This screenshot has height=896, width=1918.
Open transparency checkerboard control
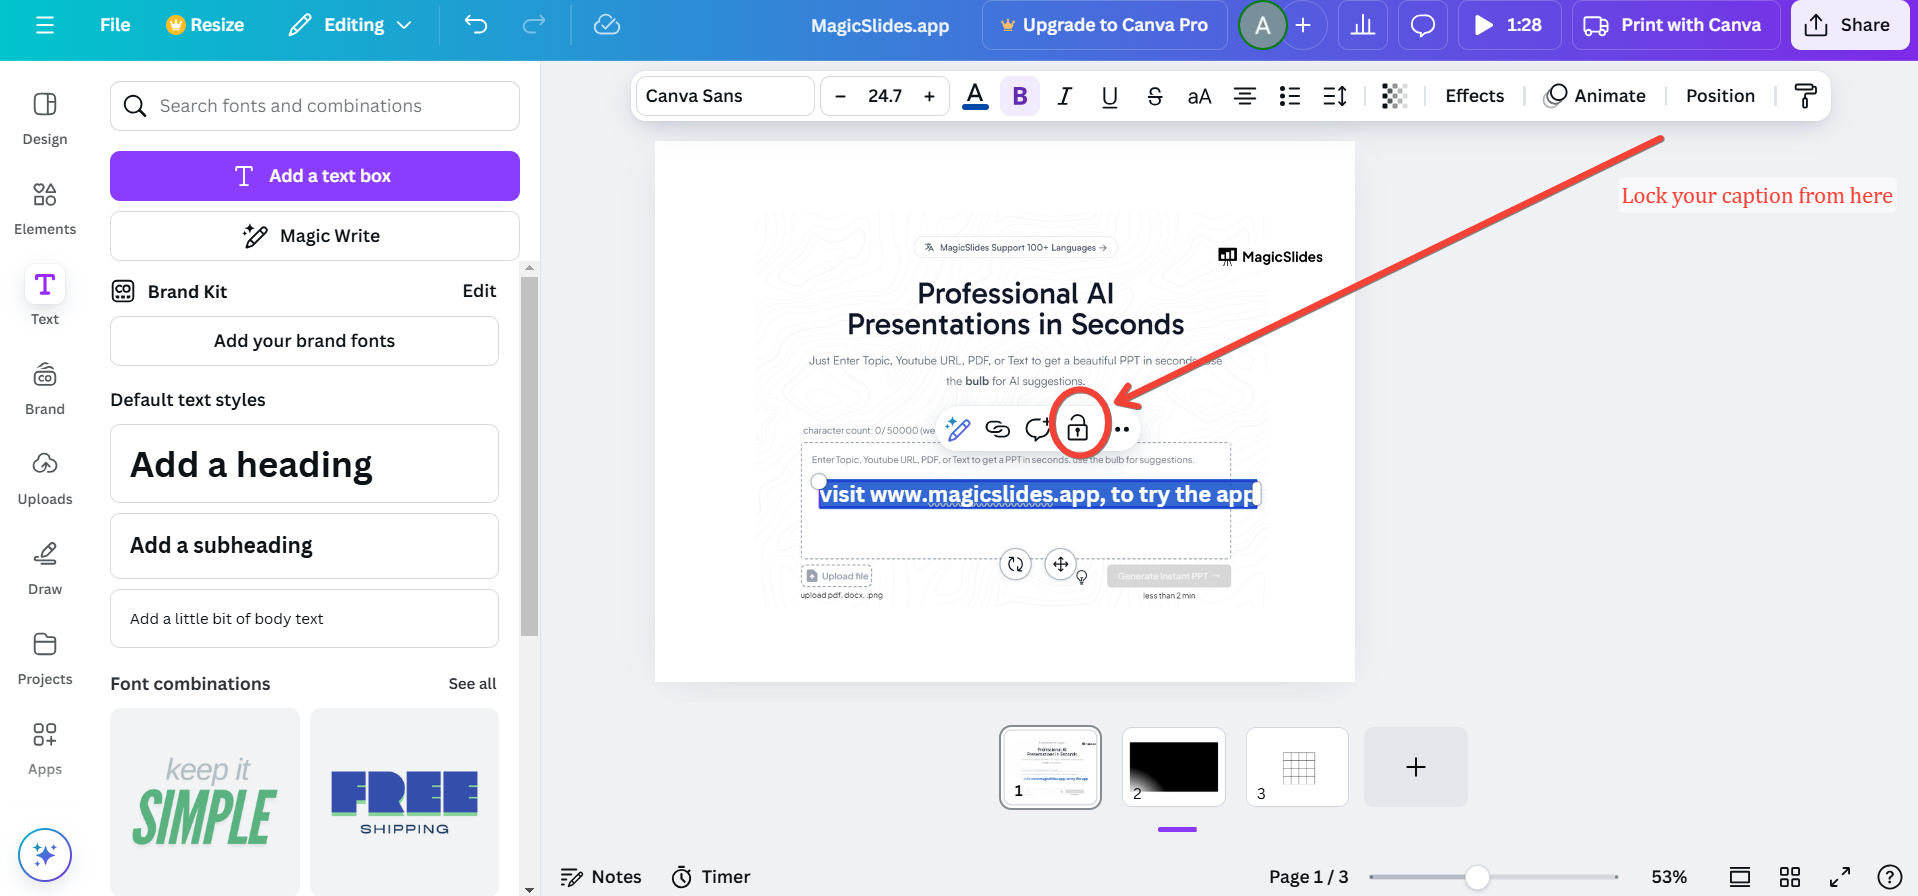coord(1394,96)
